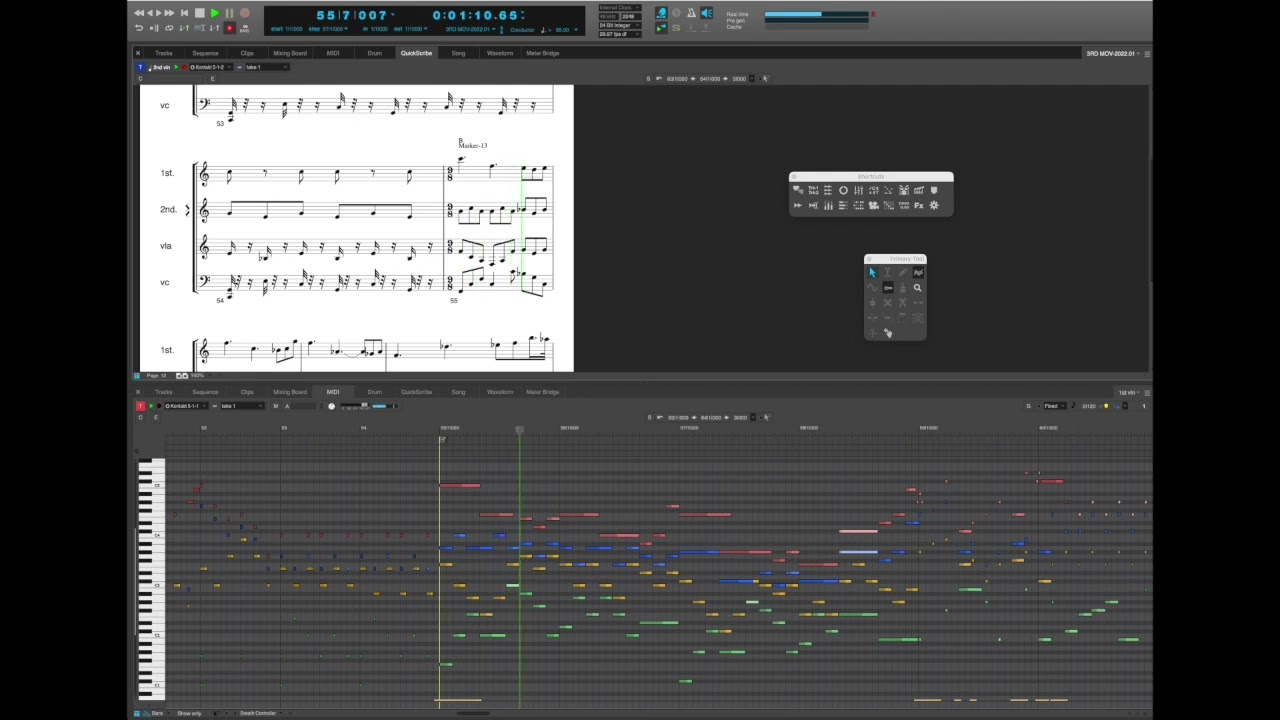
Task: Start playback with the Play button
Action: coord(214,13)
